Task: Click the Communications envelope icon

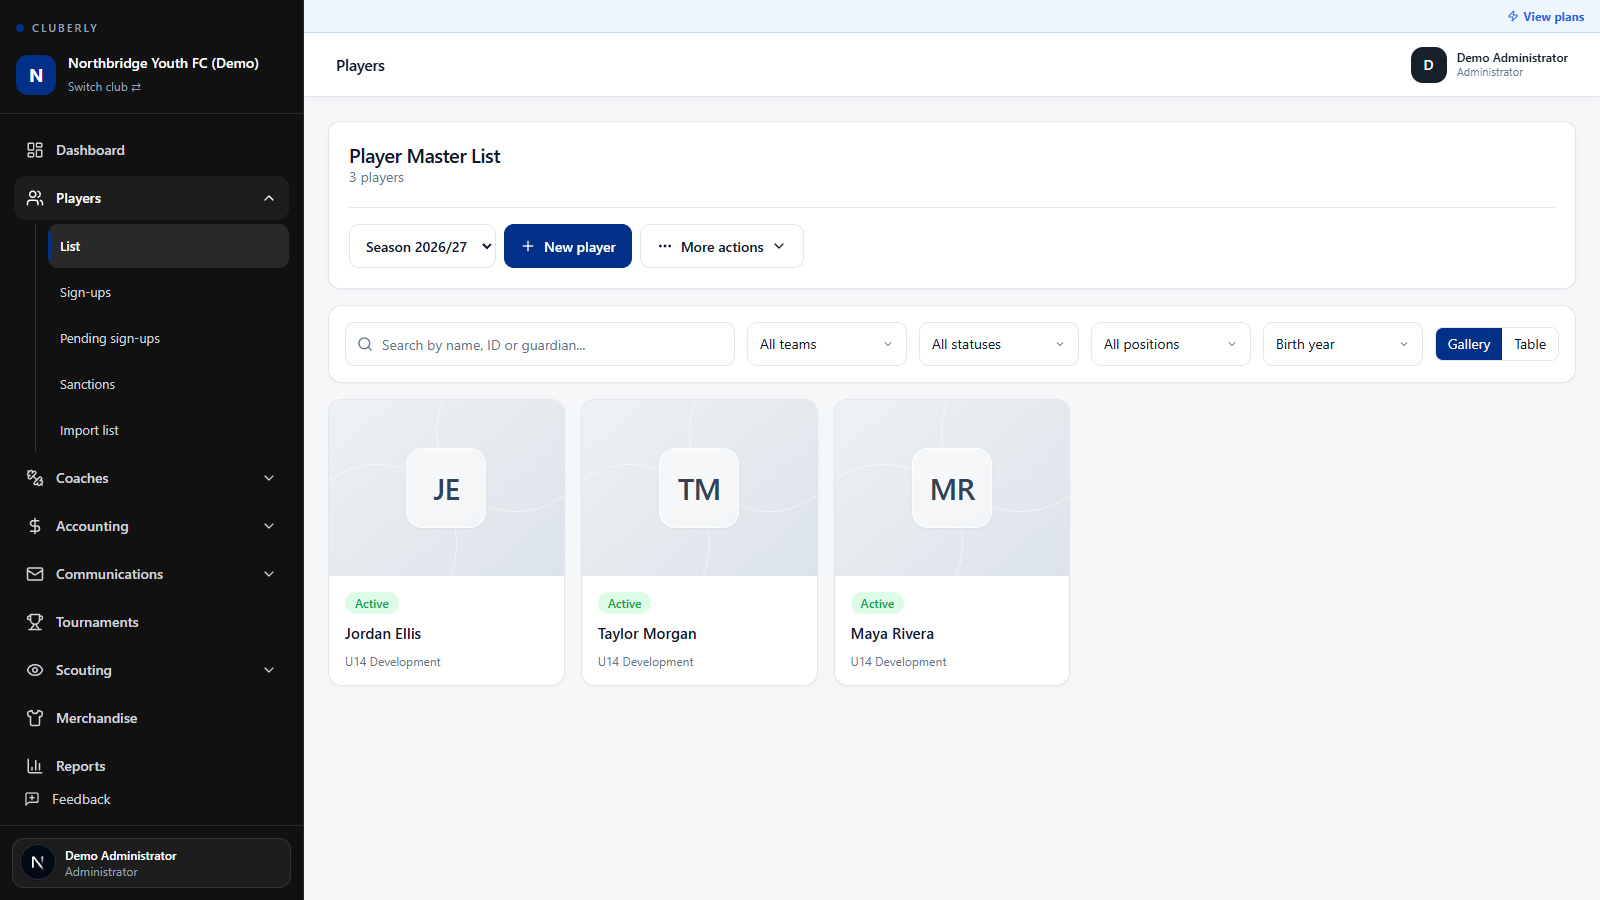Action: point(35,574)
